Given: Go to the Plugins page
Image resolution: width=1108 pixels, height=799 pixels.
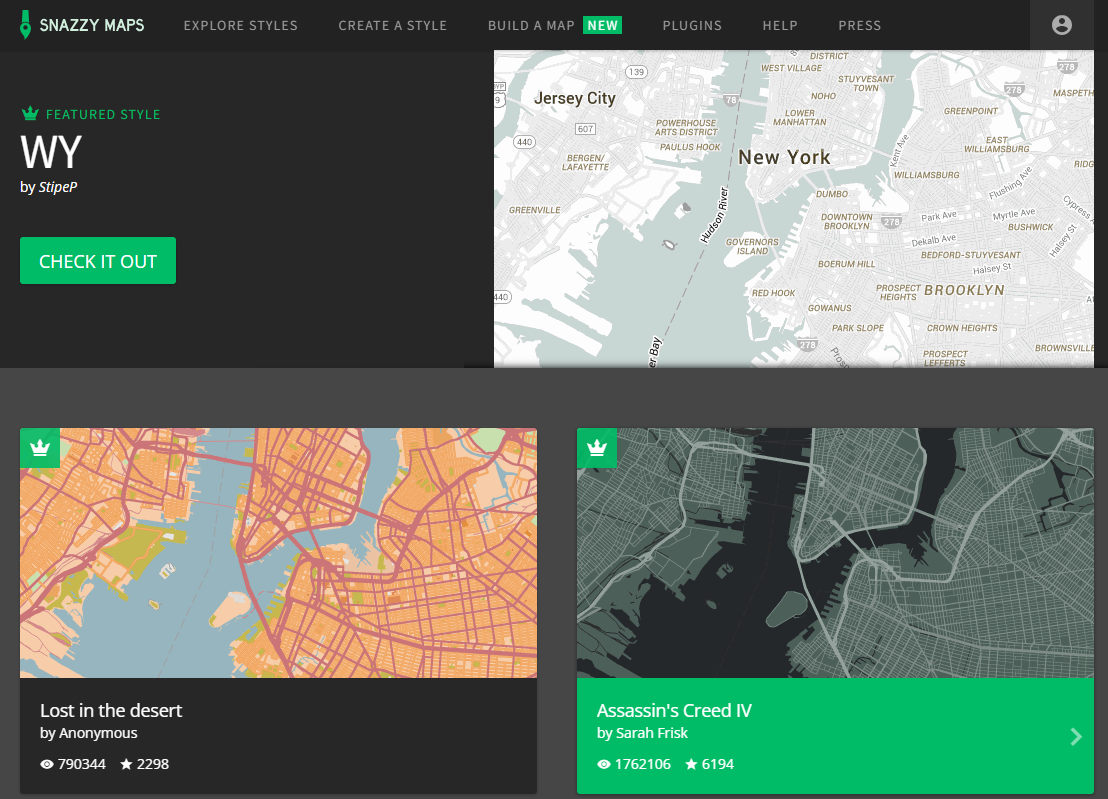Looking at the screenshot, I should tap(692, 25).
